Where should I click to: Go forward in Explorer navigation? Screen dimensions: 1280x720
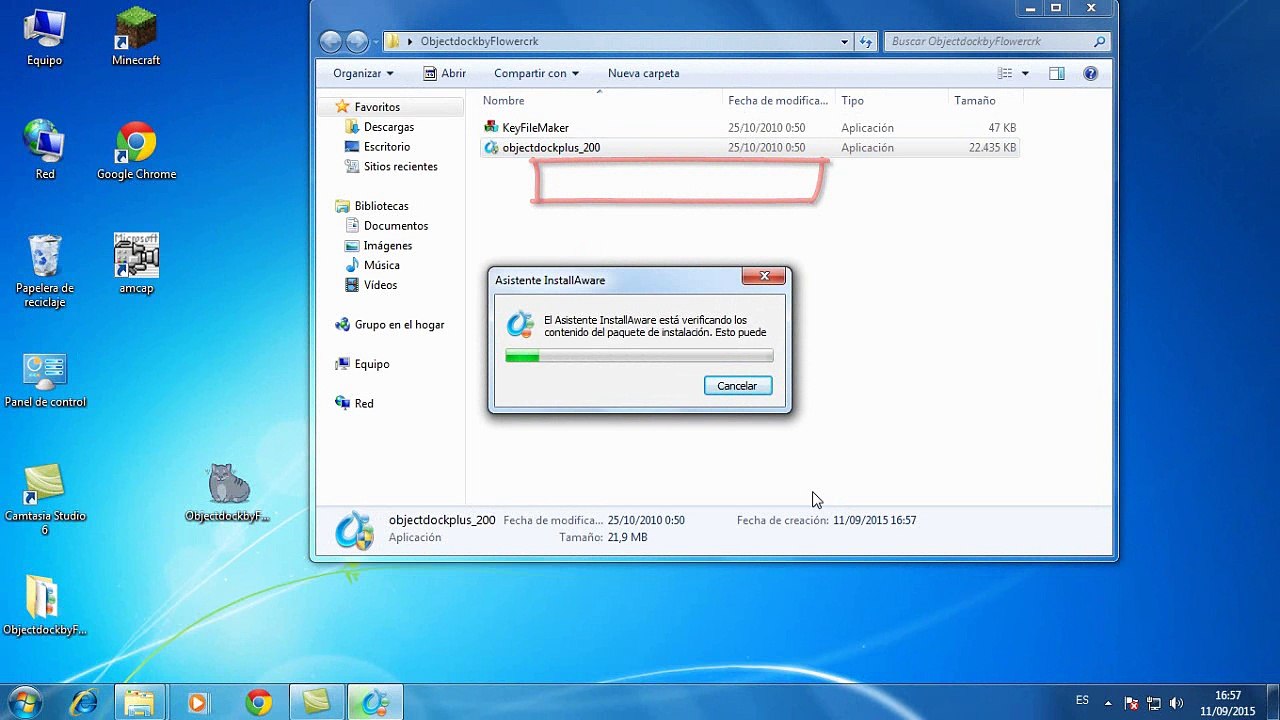pyautogui.click(x=357, y=41)
